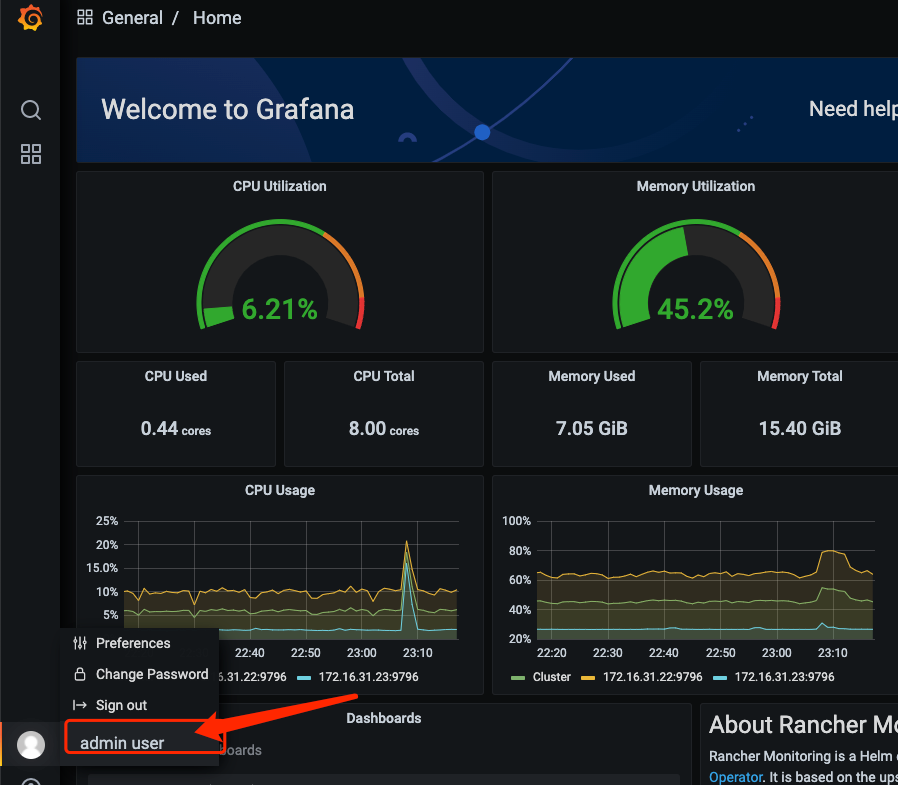Follow the Operator link in About Rancher
The height and width of the screenshot is (785, 898).
(x=734, y=777)
